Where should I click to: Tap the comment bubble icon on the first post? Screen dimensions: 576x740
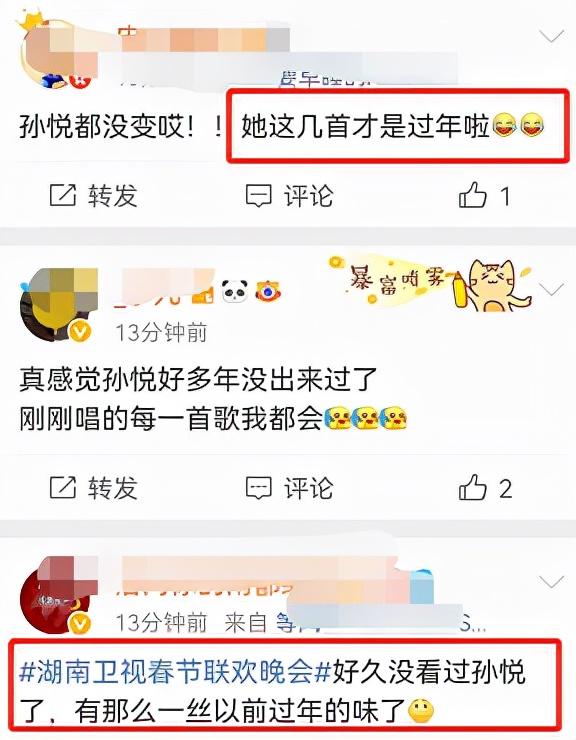click(258, 196)
